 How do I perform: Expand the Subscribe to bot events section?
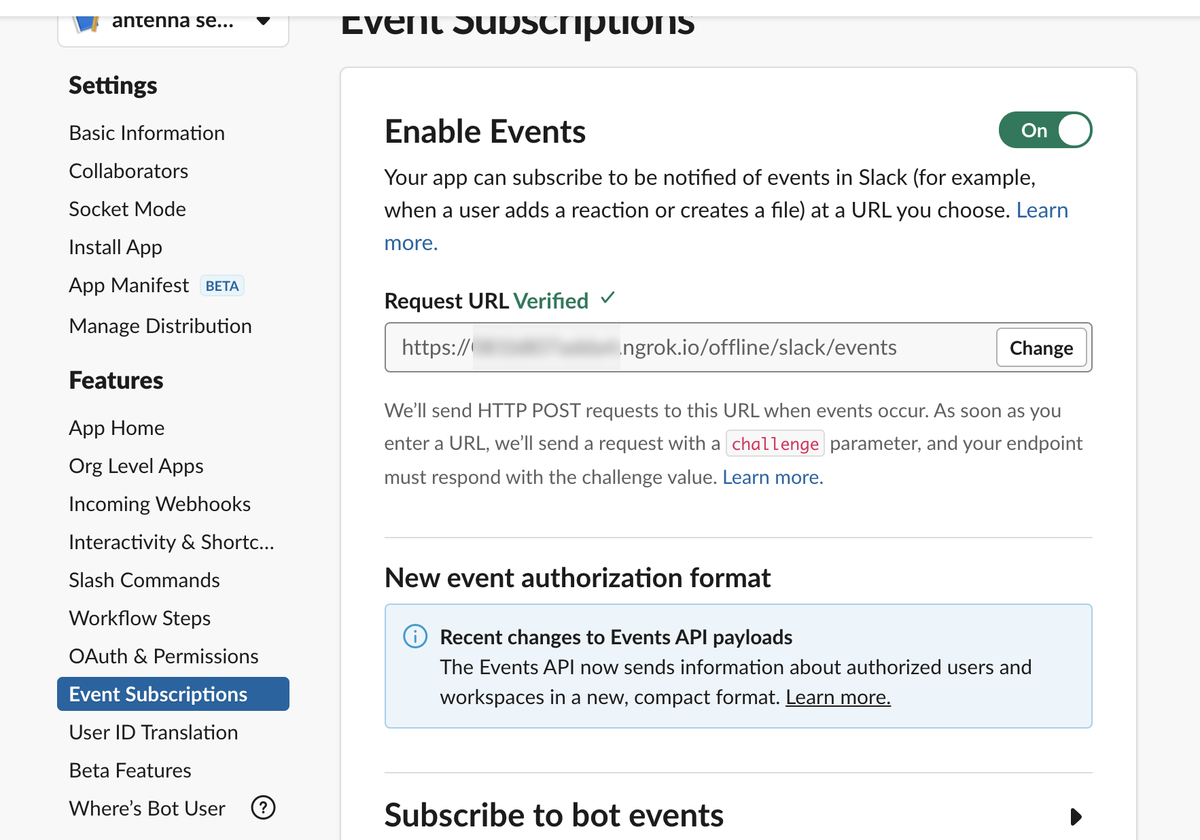tap(1075, 816)
